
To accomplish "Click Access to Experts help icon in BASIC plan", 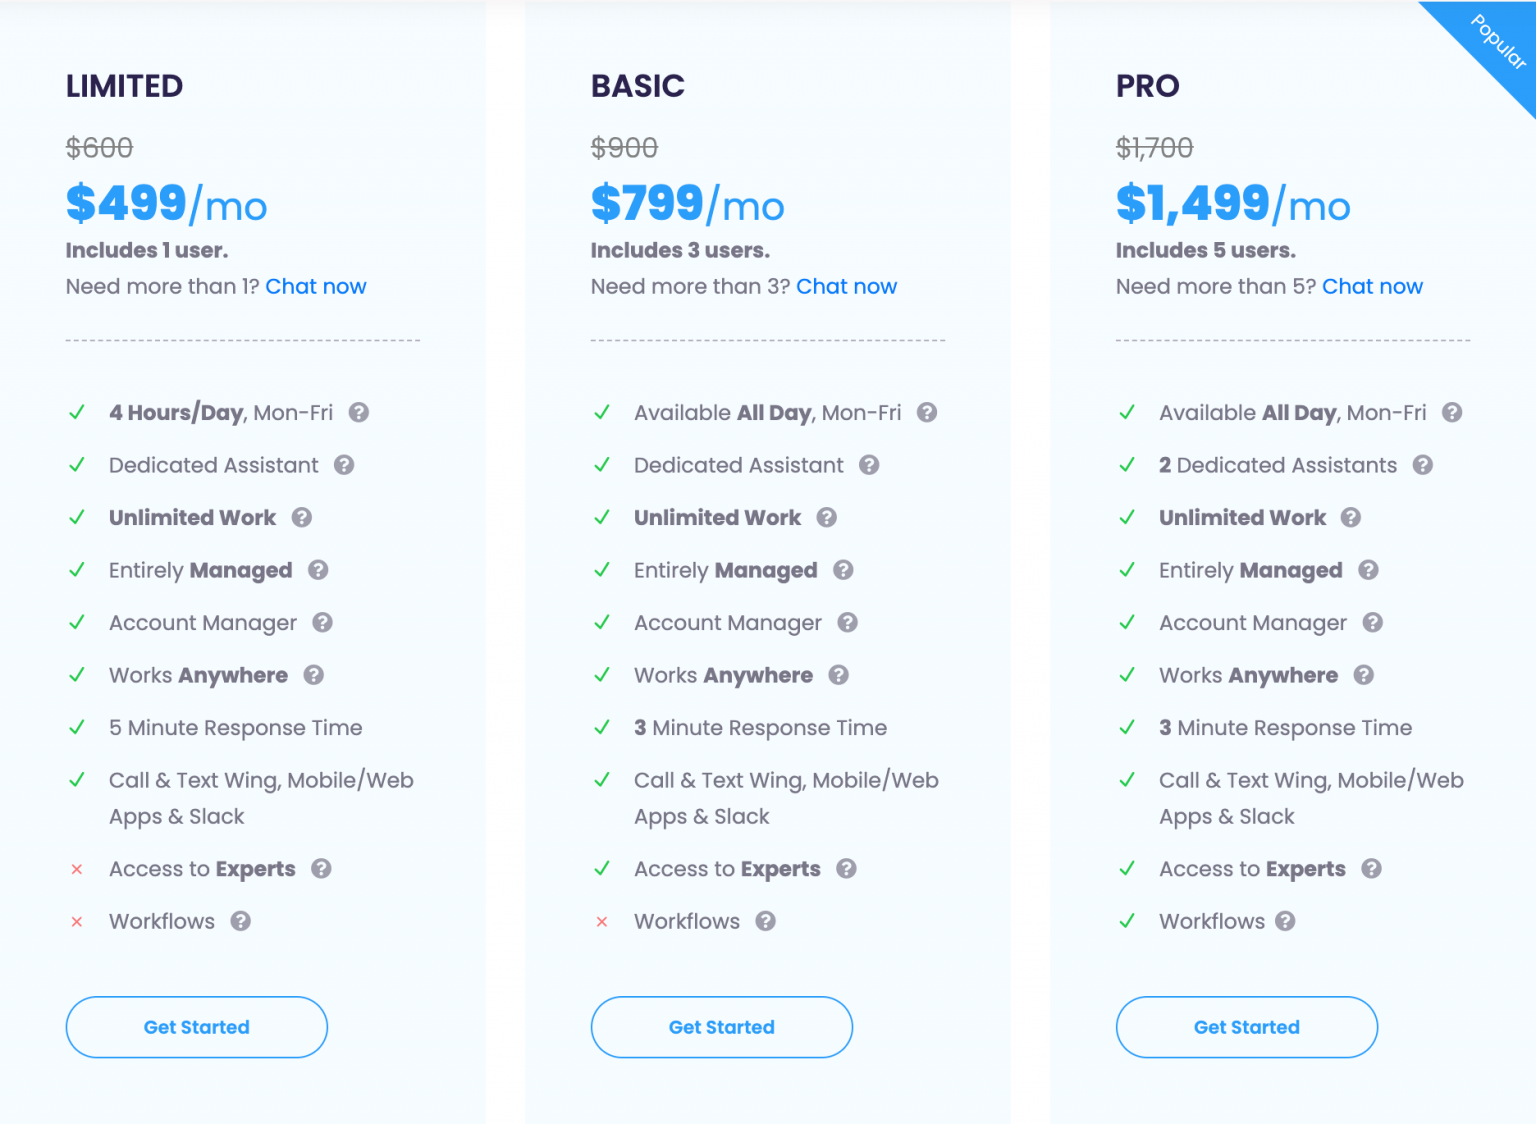I will click(x=847, y=869).
